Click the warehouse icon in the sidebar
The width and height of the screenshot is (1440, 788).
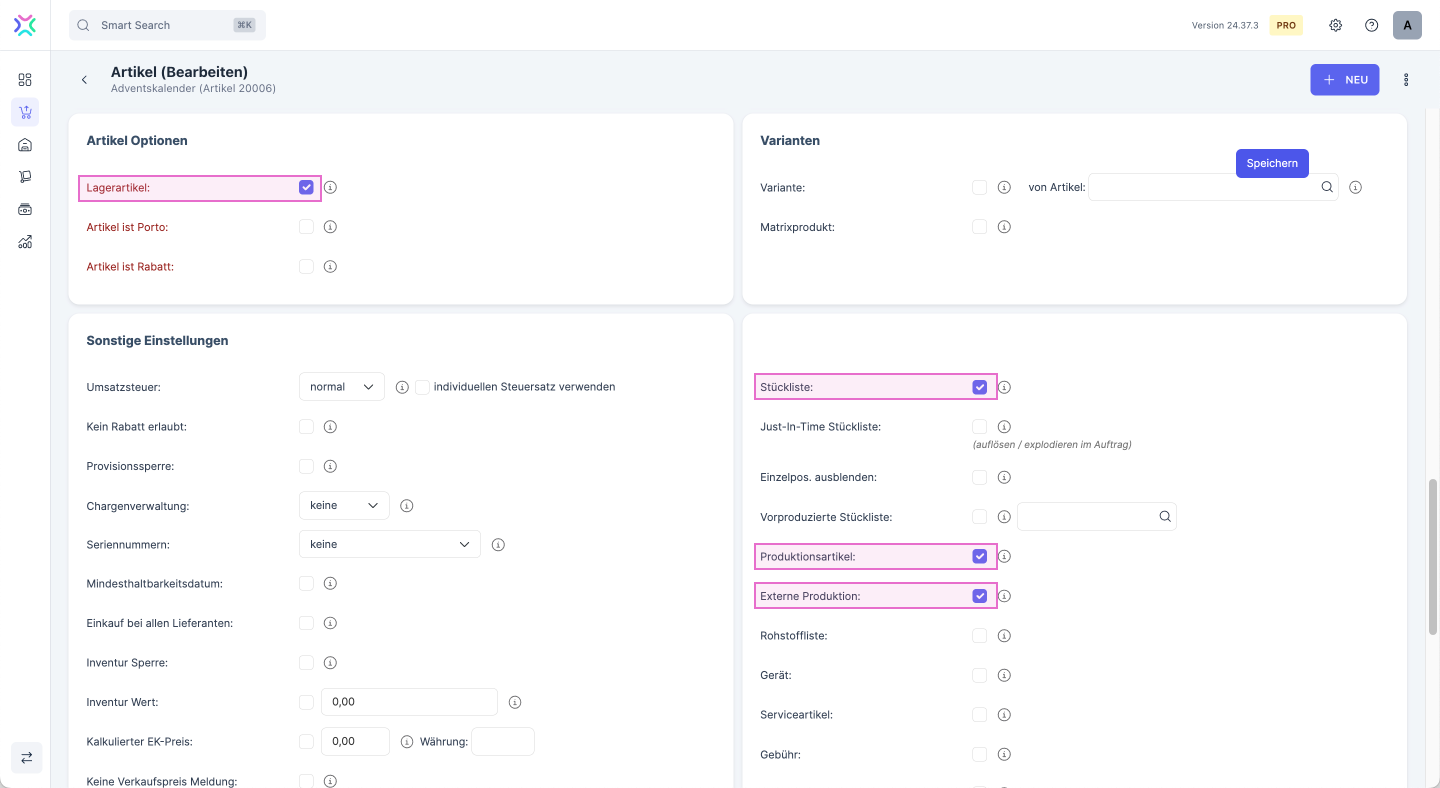point(25,145)
